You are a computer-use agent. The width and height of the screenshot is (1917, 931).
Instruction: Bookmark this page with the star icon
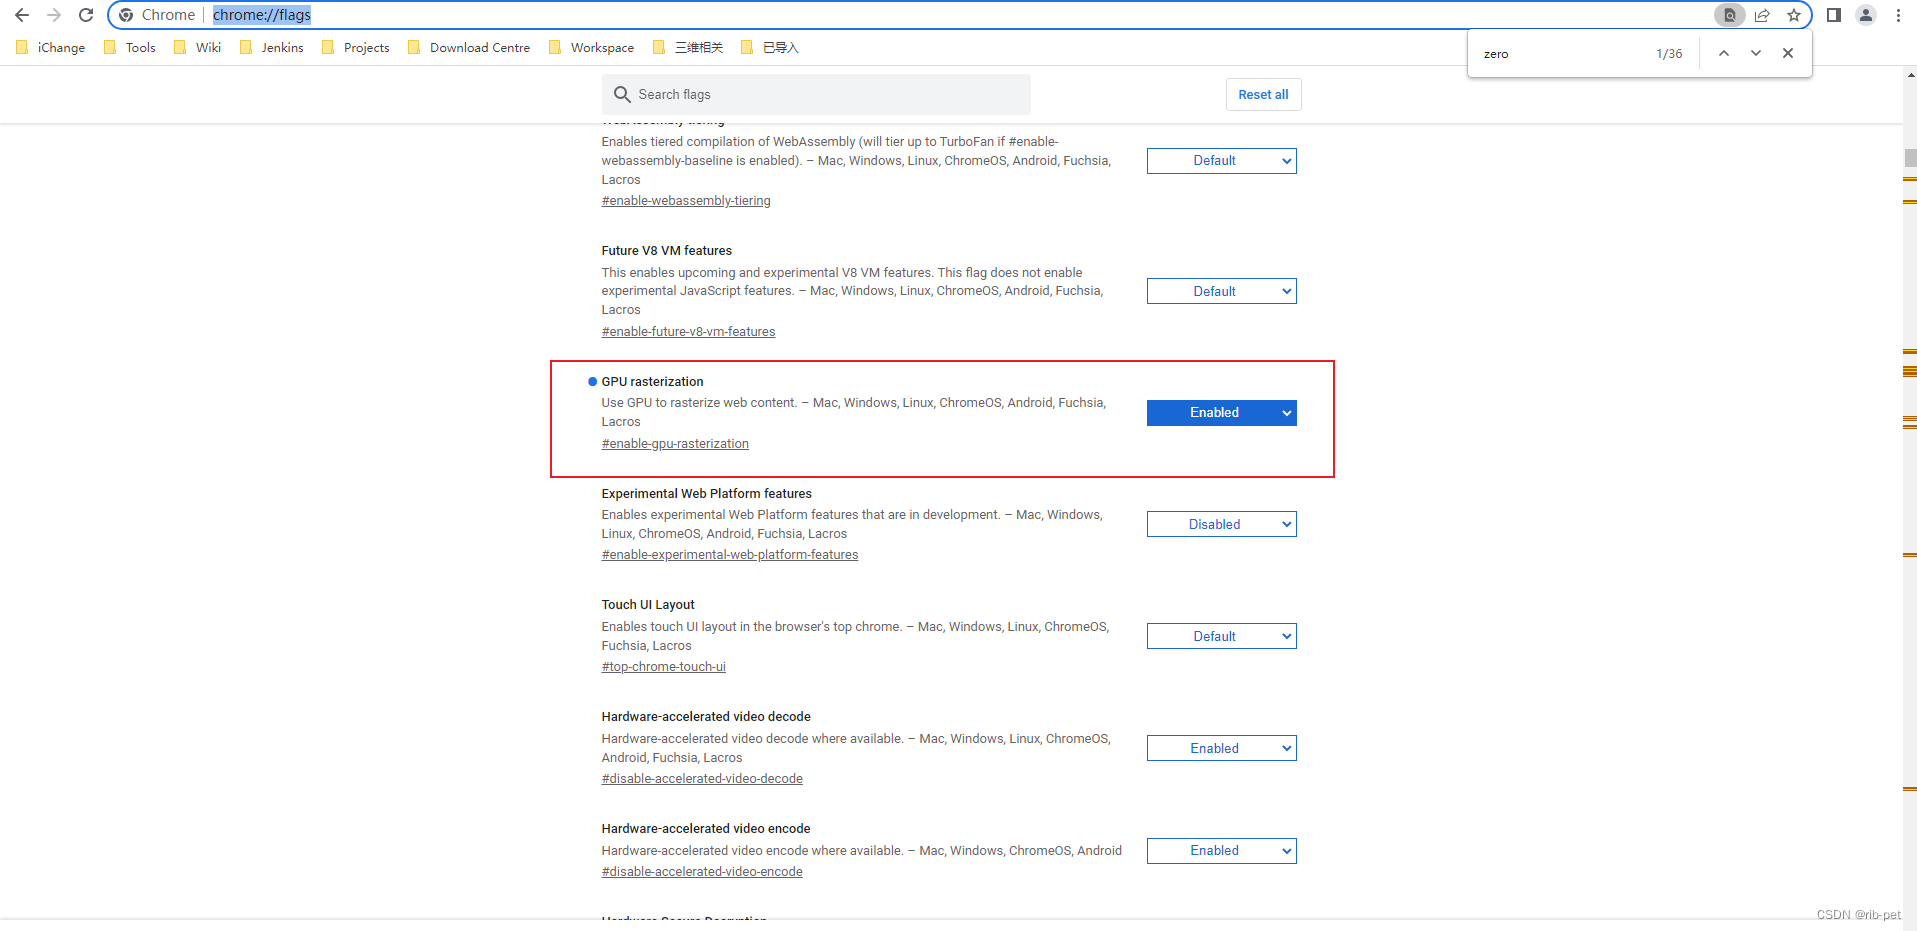coord(1794,15)
